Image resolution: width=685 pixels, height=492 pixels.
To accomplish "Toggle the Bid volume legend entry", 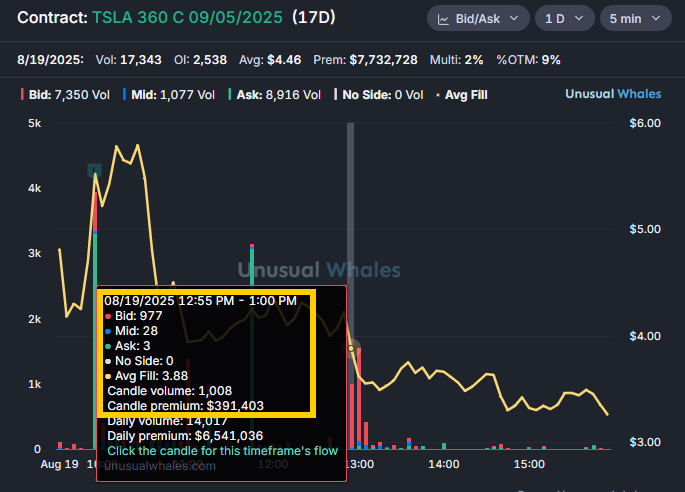I will click(65, 95).
